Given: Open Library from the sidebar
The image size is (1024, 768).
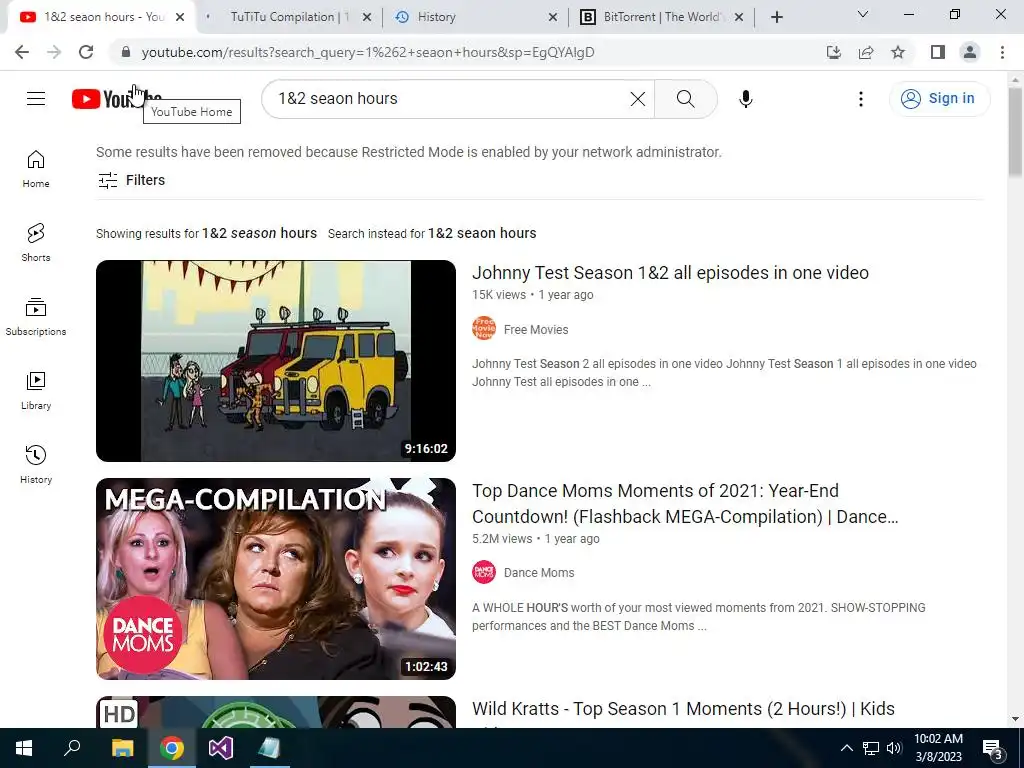Looking at the screenshot, I should [x=36, y=390].
